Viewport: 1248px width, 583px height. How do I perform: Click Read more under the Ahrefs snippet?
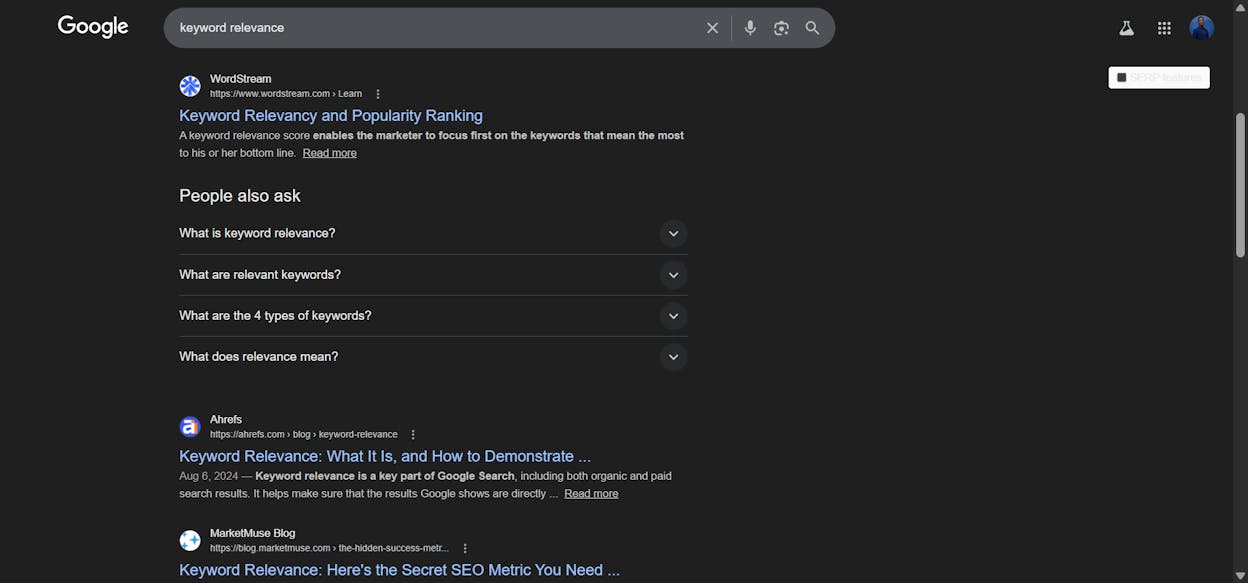point(591,494)
